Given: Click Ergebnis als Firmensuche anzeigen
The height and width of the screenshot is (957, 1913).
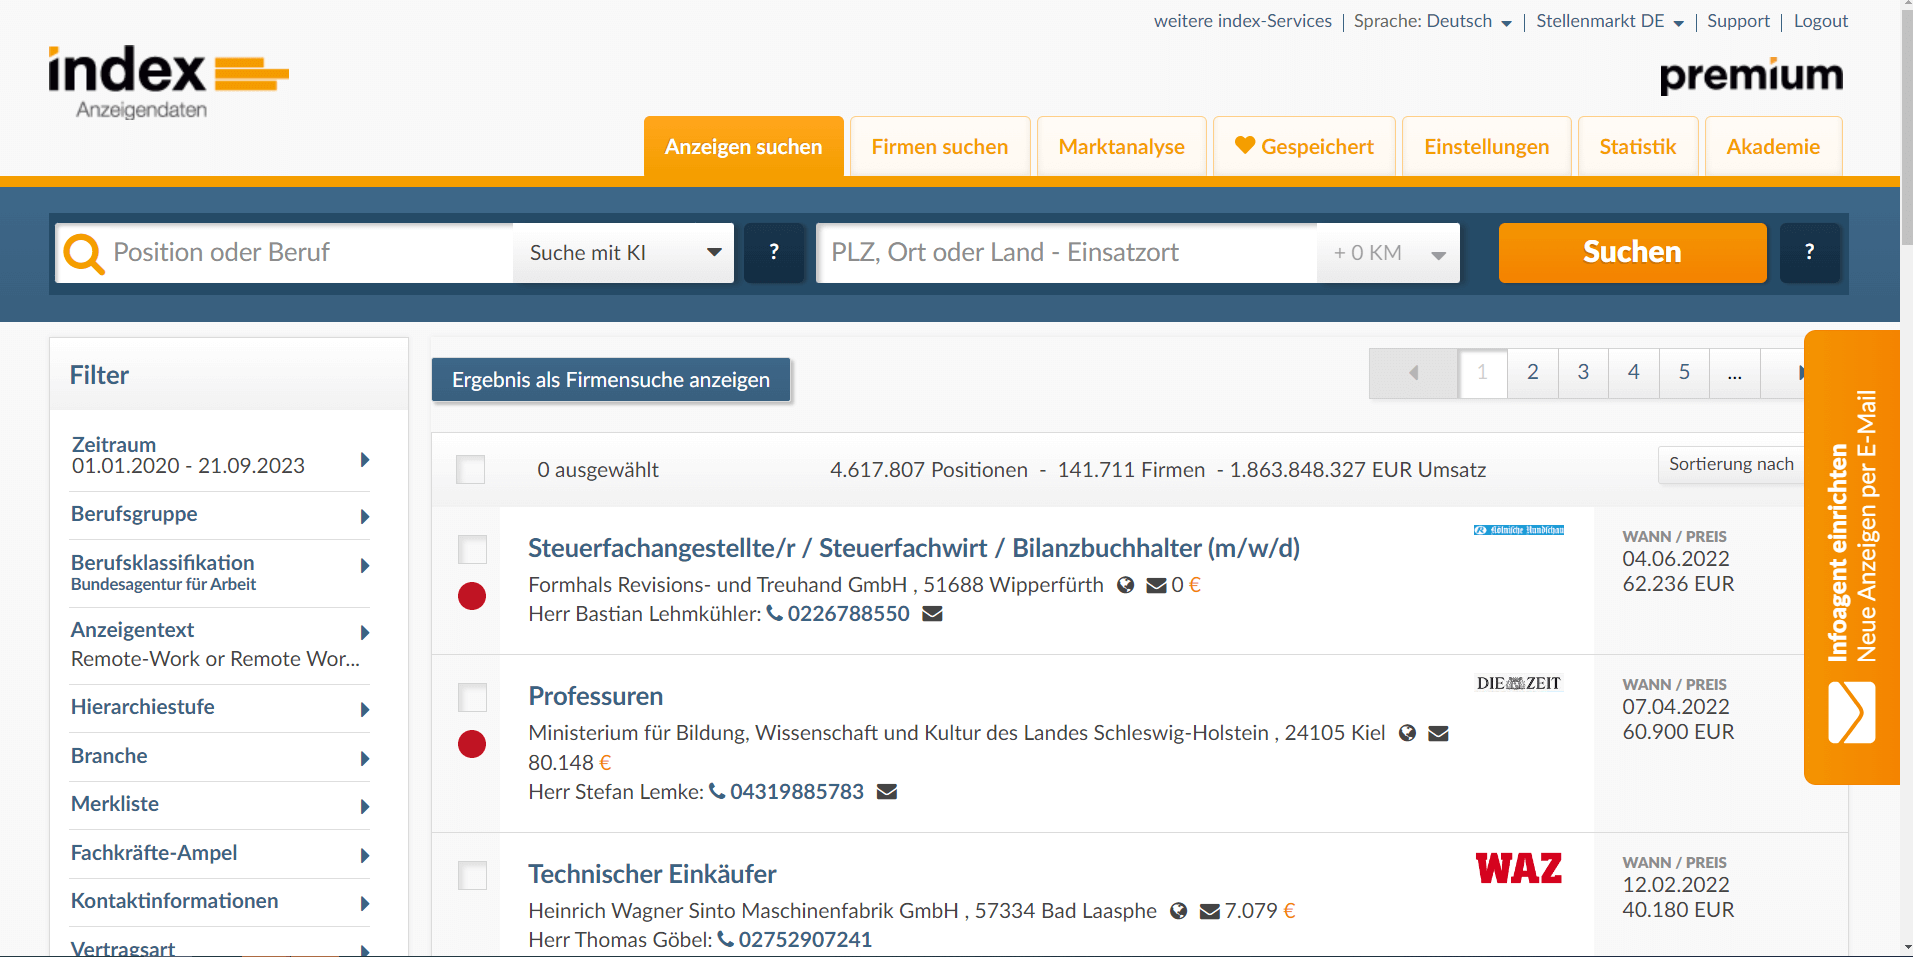Looking at the screenshot, I should [x=611, y=379].
